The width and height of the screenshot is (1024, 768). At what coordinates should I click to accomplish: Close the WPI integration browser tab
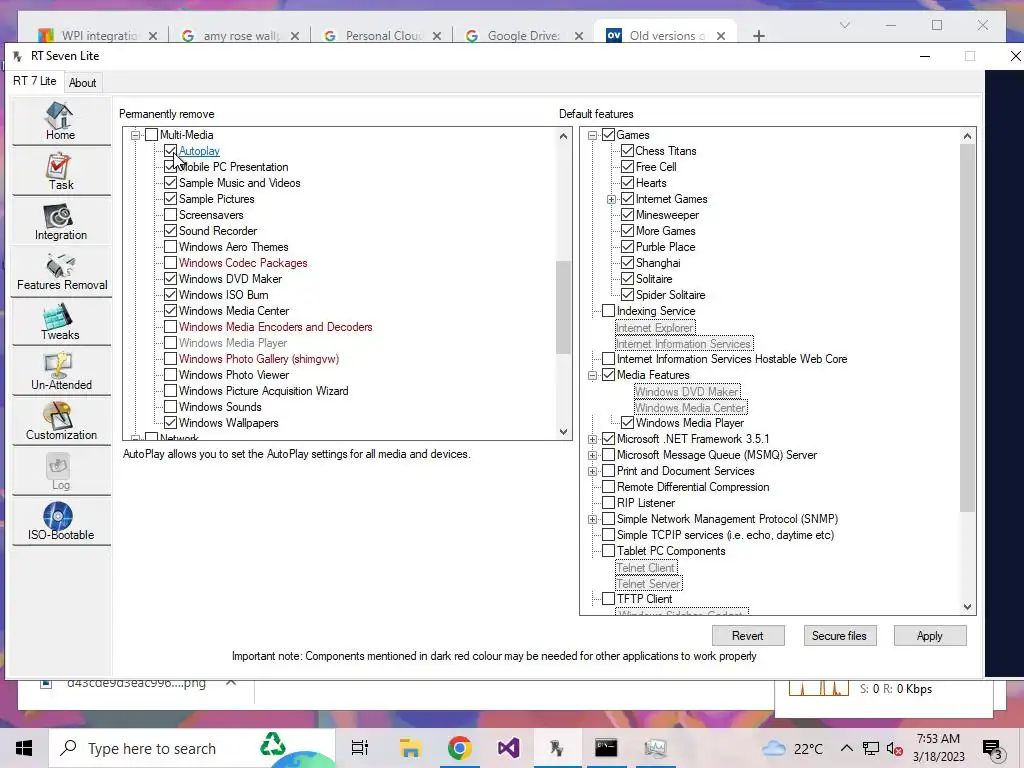tap(153, 36)
